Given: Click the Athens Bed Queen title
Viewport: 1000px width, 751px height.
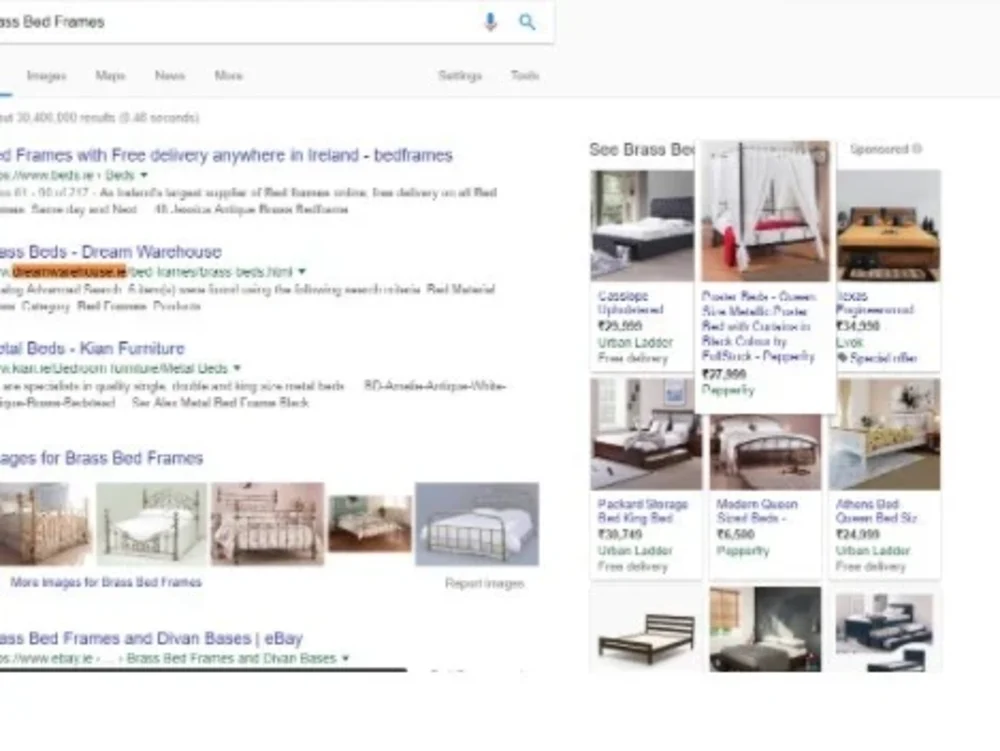Looking at the screenshot, I should pos(876,511).
